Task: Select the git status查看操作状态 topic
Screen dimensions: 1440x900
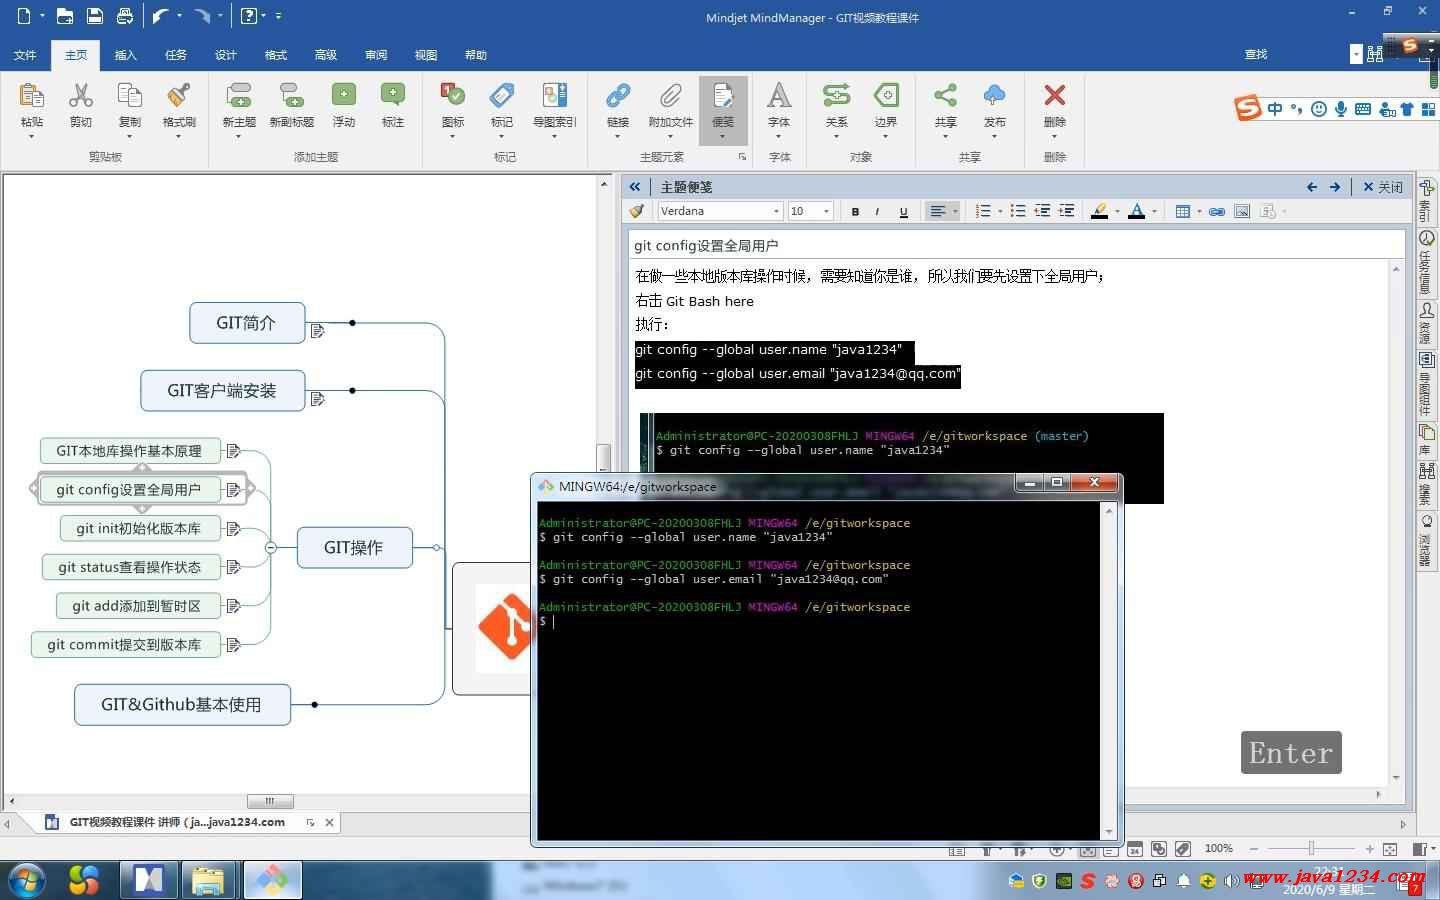Action: click(x=130, y=567)
